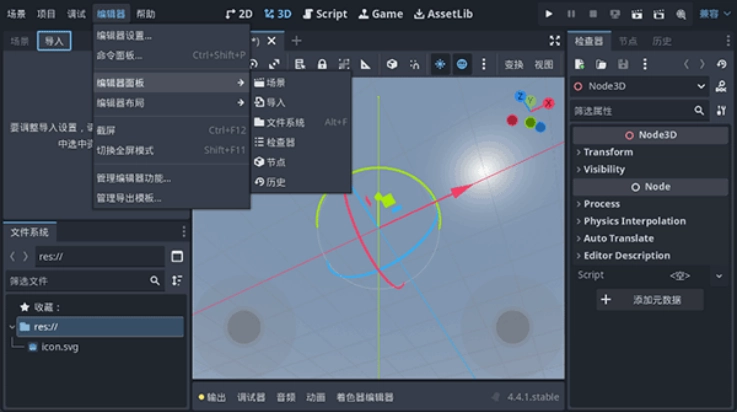Switch to the Script workspace
Image resolution: width=737 pixels, height=412 pixels.
(x=325, y=14)
